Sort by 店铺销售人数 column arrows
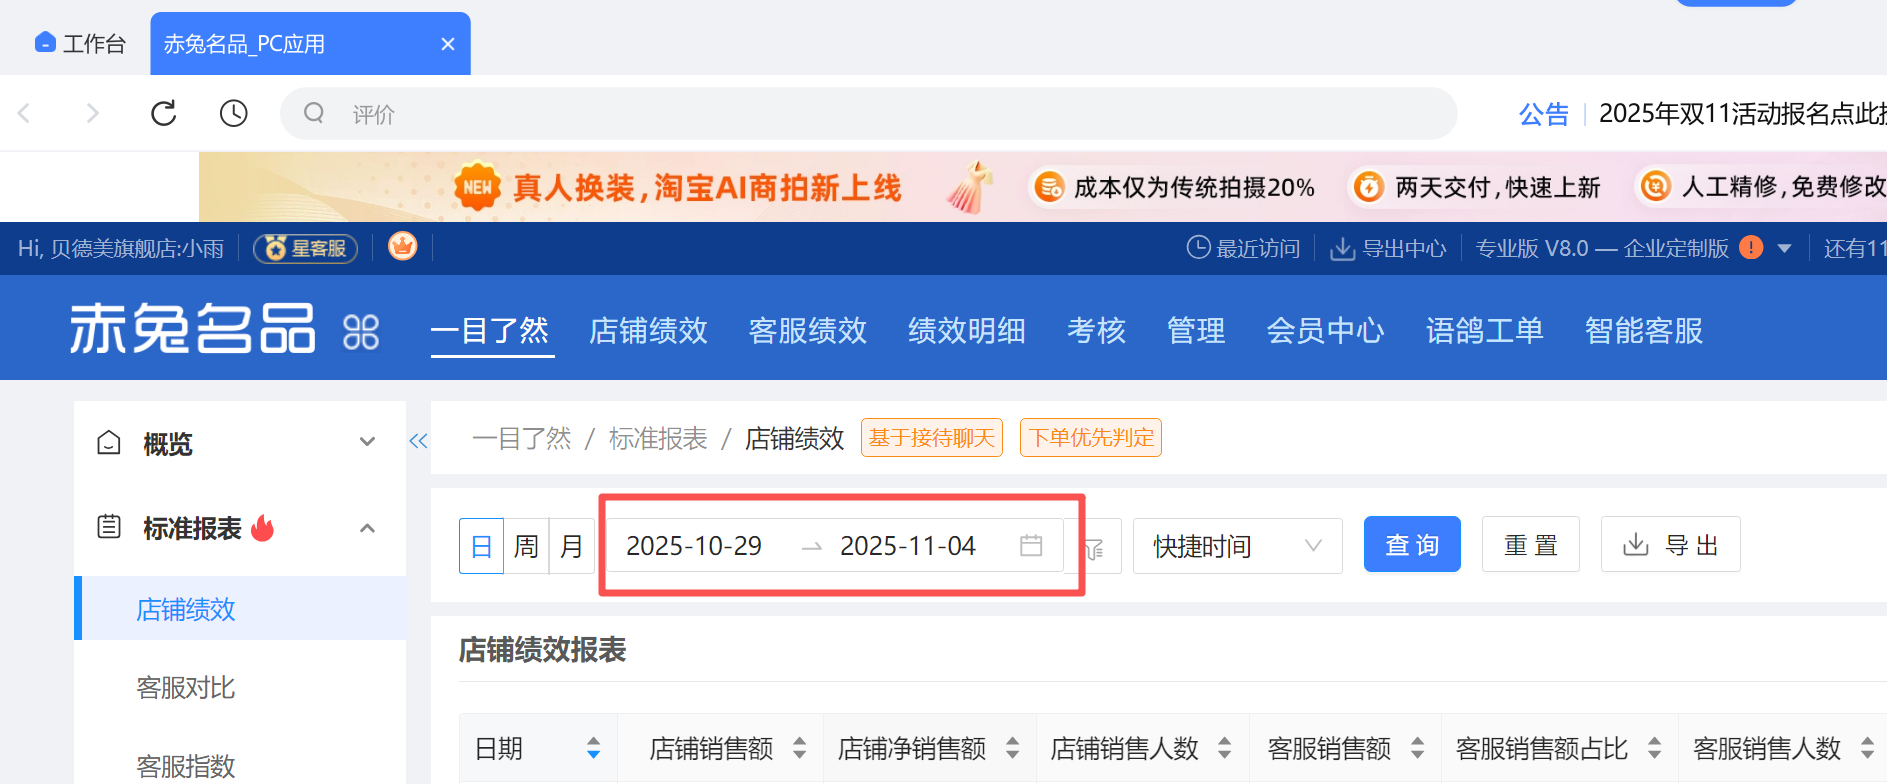The width and height of the screenshot is (1887, 784). (1225, 748)
